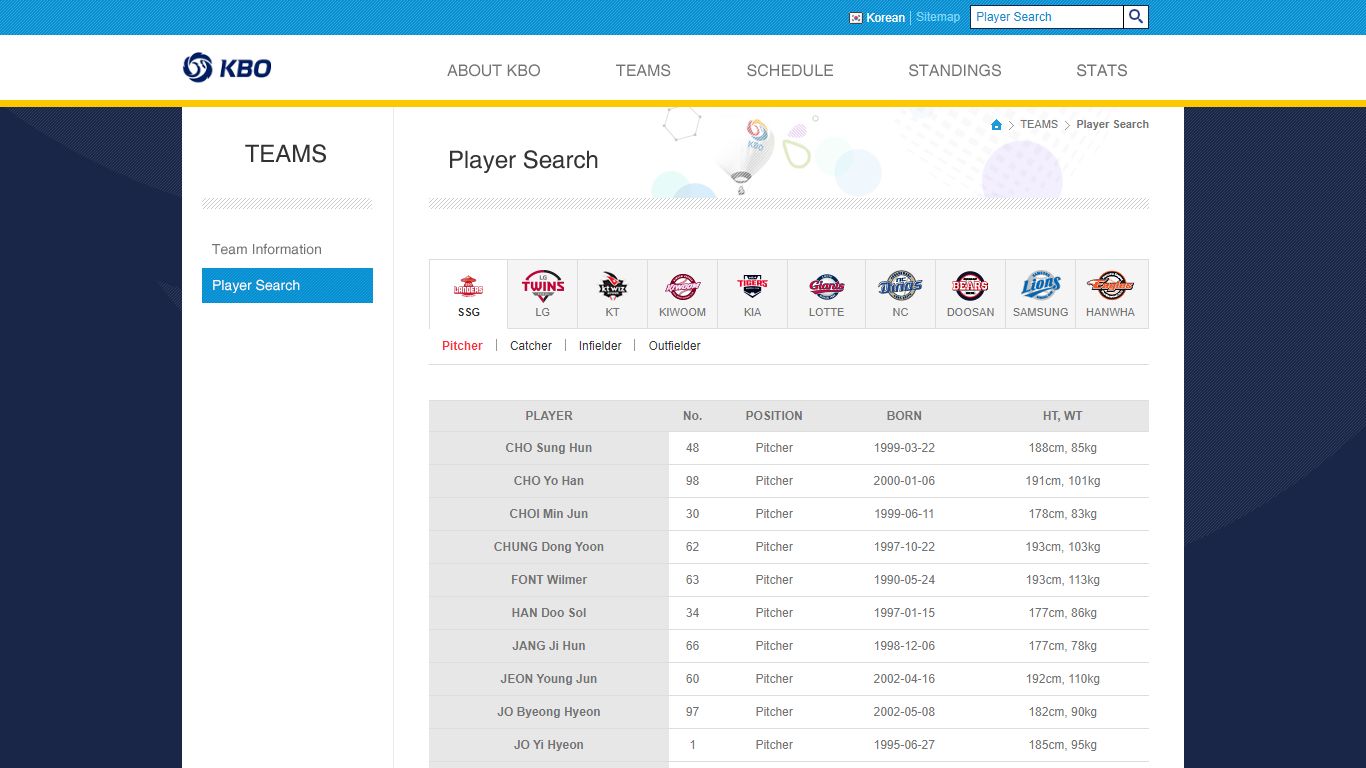Click the PLAYER column header
Viewport: 1366px width, 768px height.
coord(549,416)
